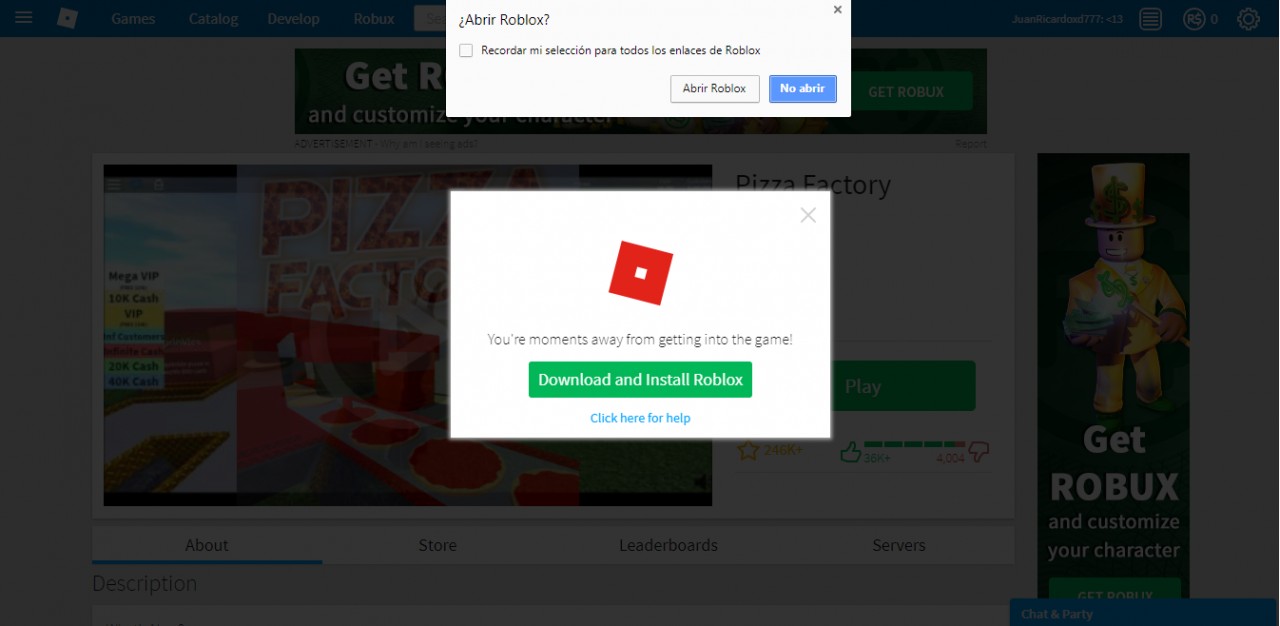Viewport: 1280px width, 626px height.
Task: Click the 4,004 dislikes count
Action: pyautogui.click(x=950, y=458)
